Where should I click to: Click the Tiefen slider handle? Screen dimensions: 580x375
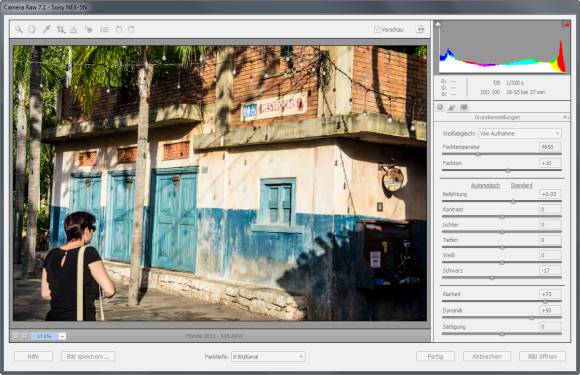click(502, 247)
